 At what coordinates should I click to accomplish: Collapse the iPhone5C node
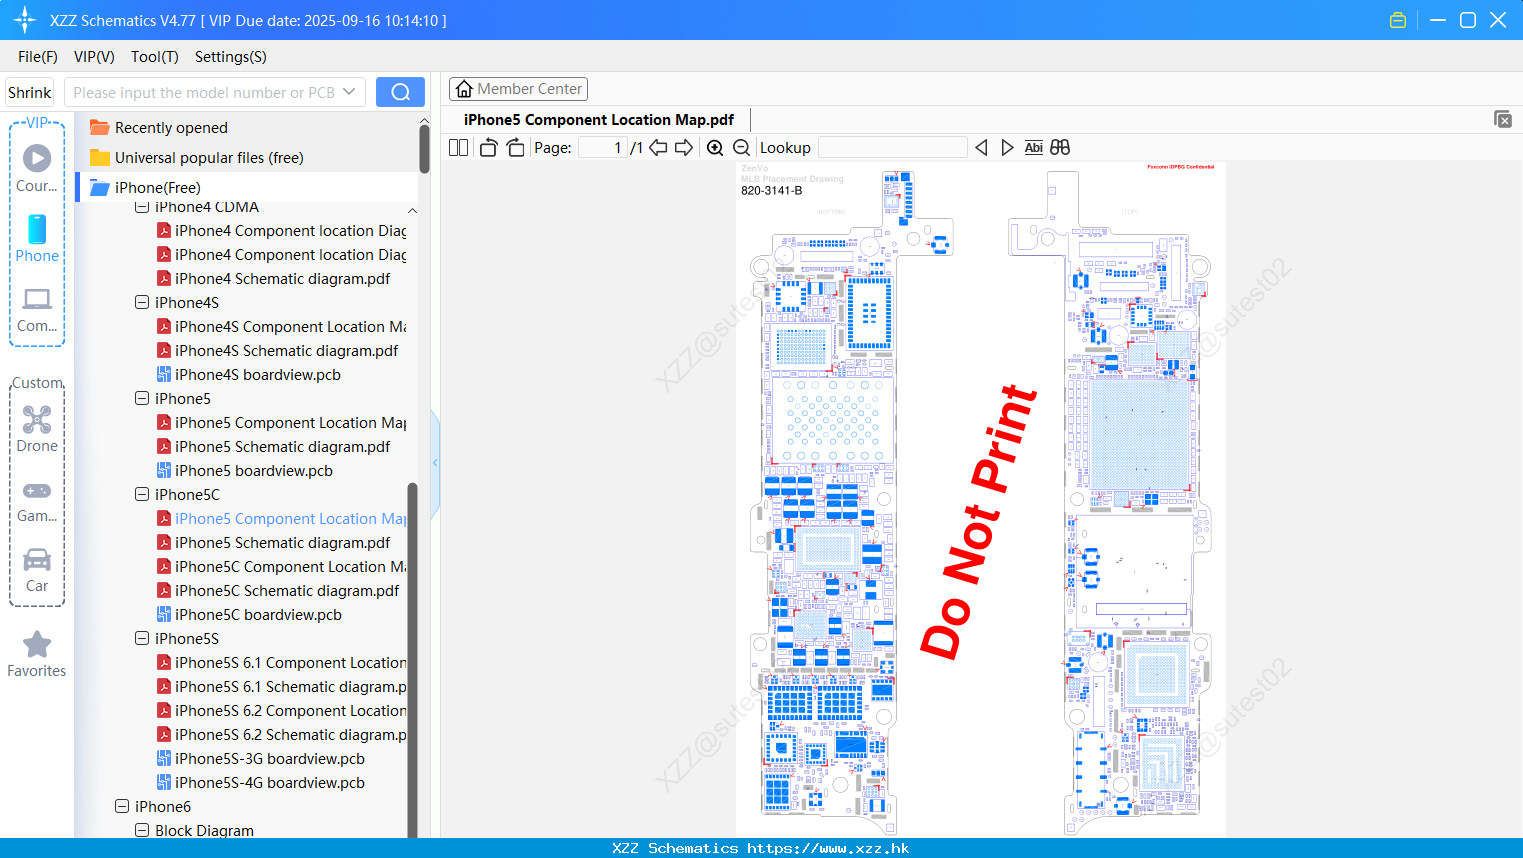[x=142, y=494]
